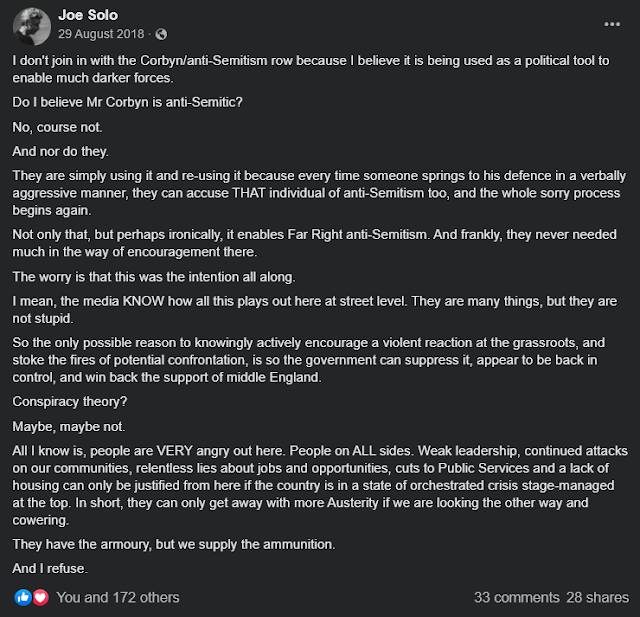Open Joe Solo's profile picture
The image size is (640, 617).
[32, 27]
